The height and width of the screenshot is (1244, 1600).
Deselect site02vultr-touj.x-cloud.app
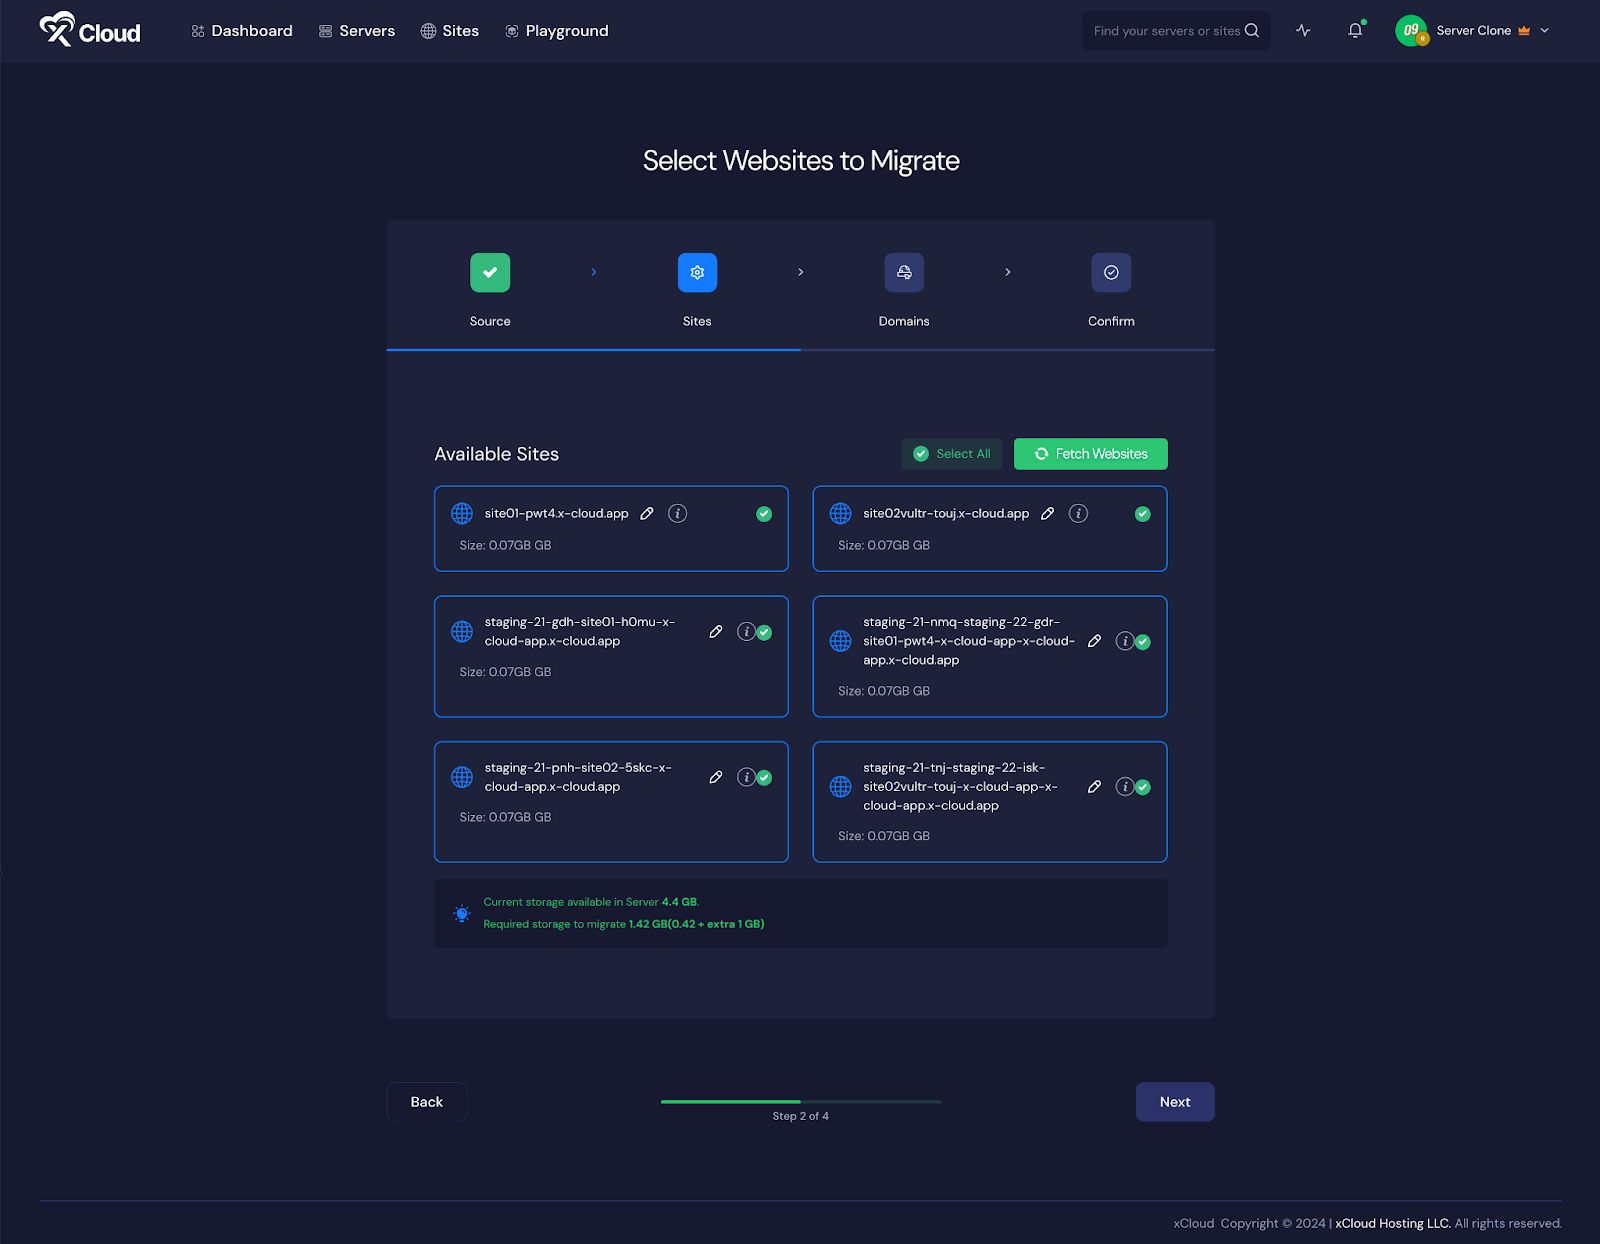point(1142,513)
